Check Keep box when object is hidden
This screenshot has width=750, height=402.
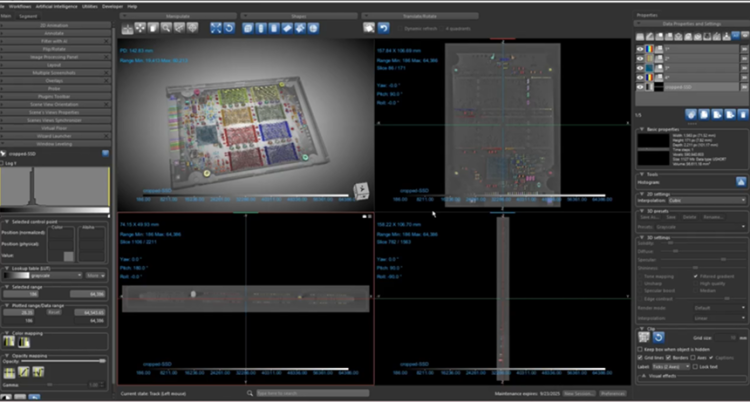point(640,349)
